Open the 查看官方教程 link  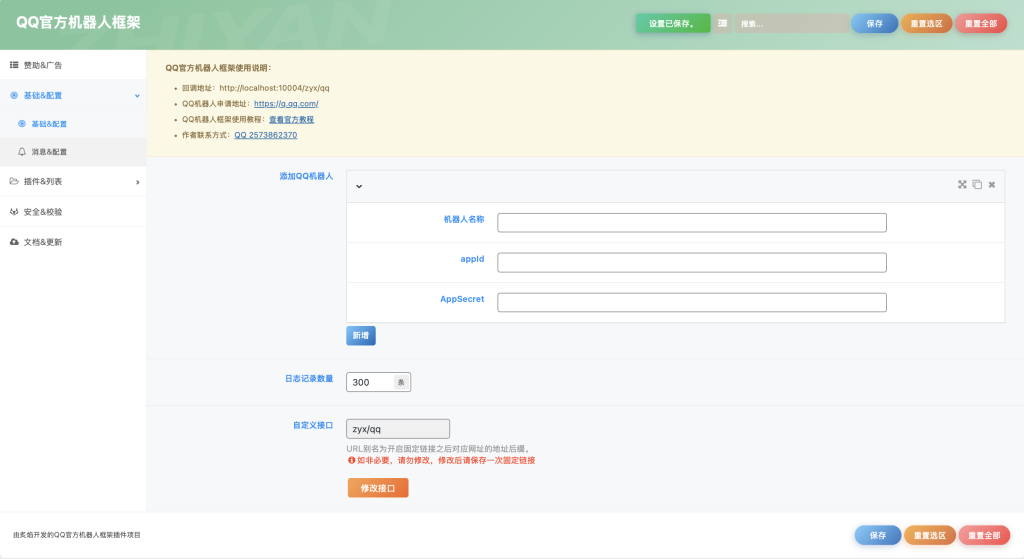(x=291, y=120)
